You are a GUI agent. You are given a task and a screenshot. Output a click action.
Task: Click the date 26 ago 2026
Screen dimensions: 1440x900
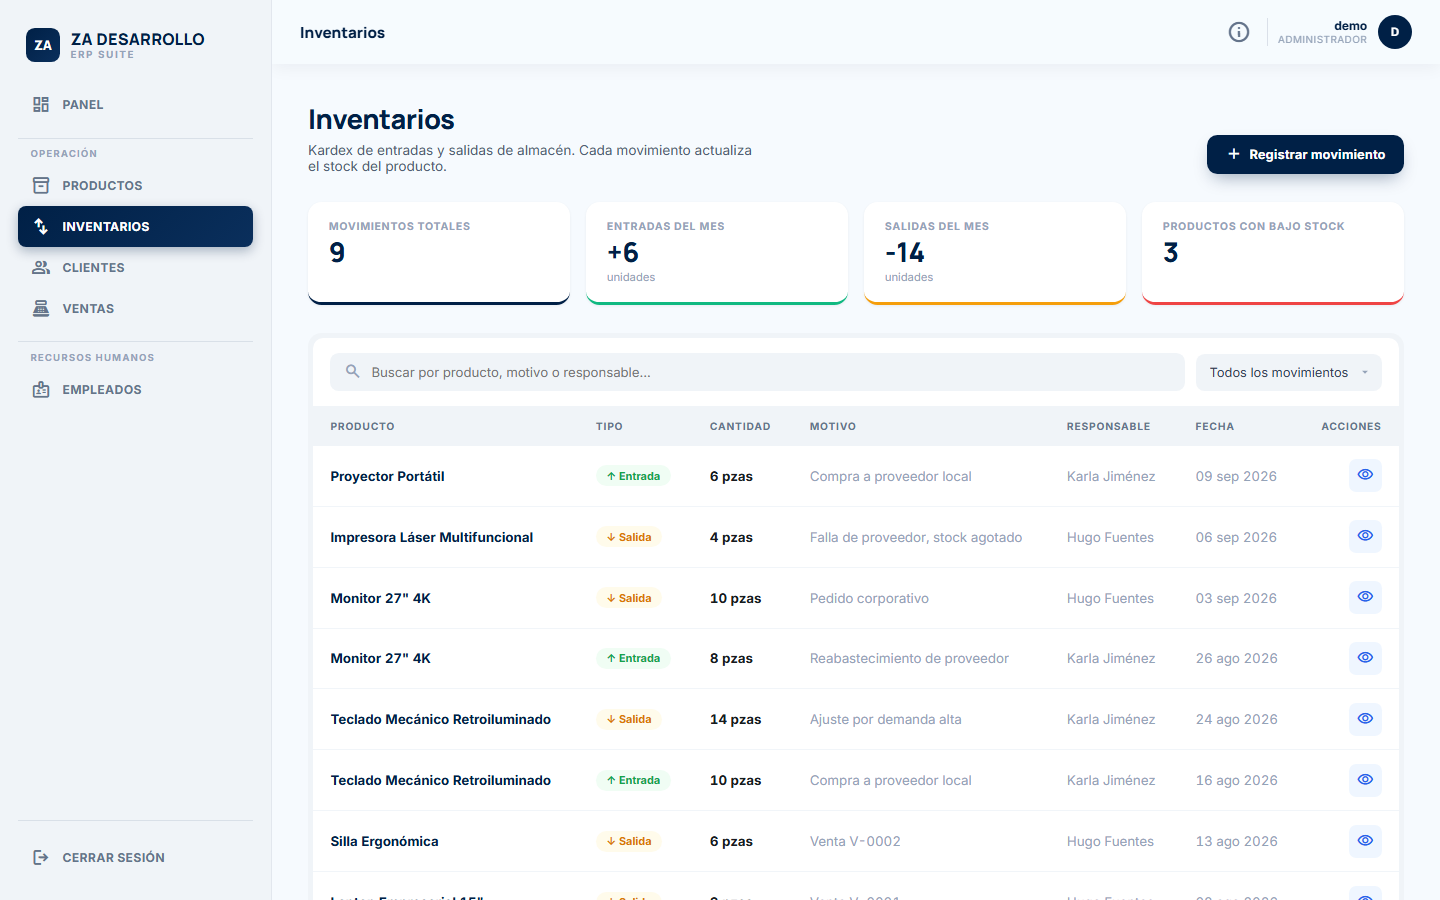tap(1237, 658)
